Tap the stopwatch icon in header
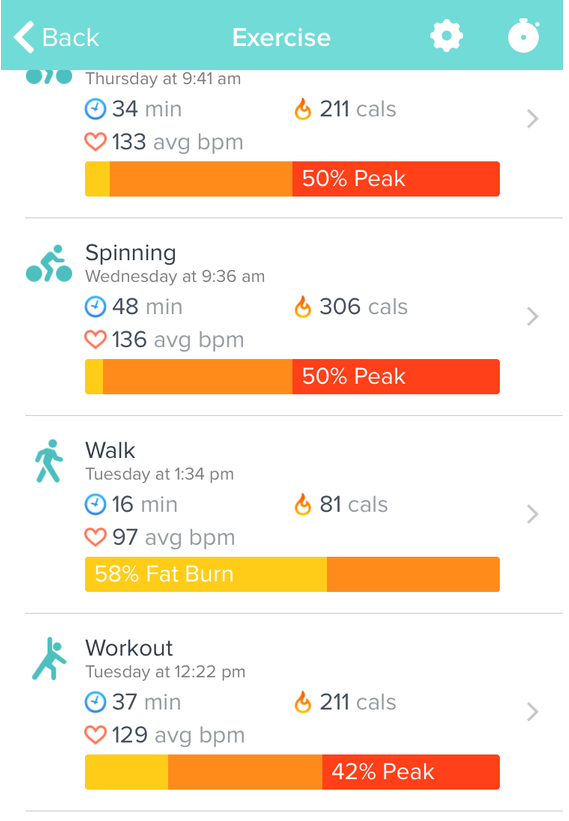Screen dimensions: 569x821 pos(523,35)
